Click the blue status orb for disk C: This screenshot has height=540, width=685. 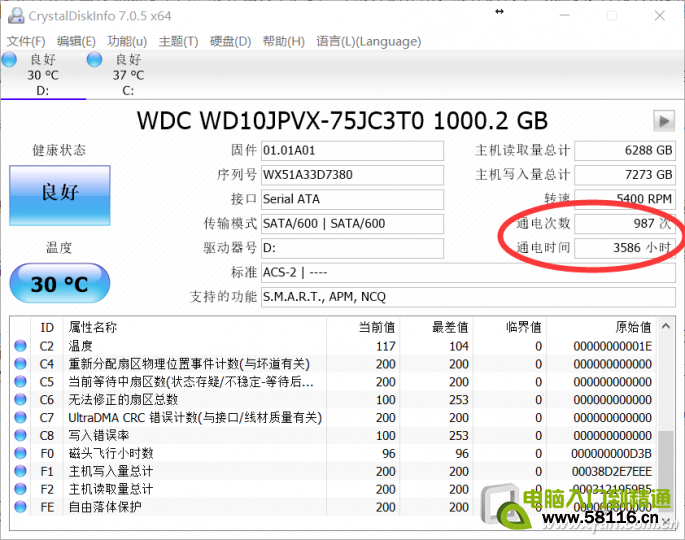(94, 59)
